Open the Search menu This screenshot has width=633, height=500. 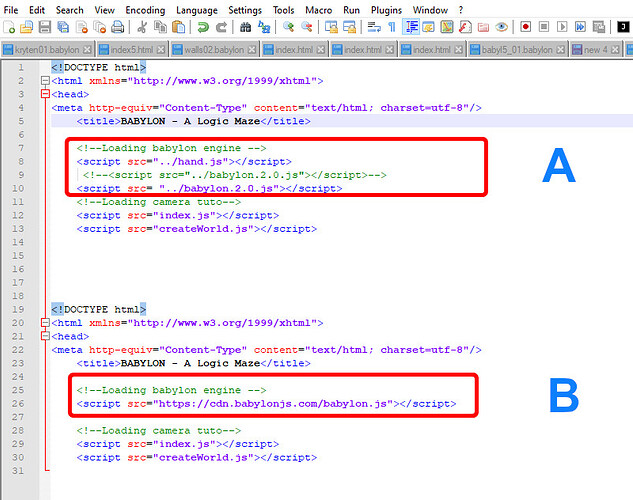(x=69, y=10)
